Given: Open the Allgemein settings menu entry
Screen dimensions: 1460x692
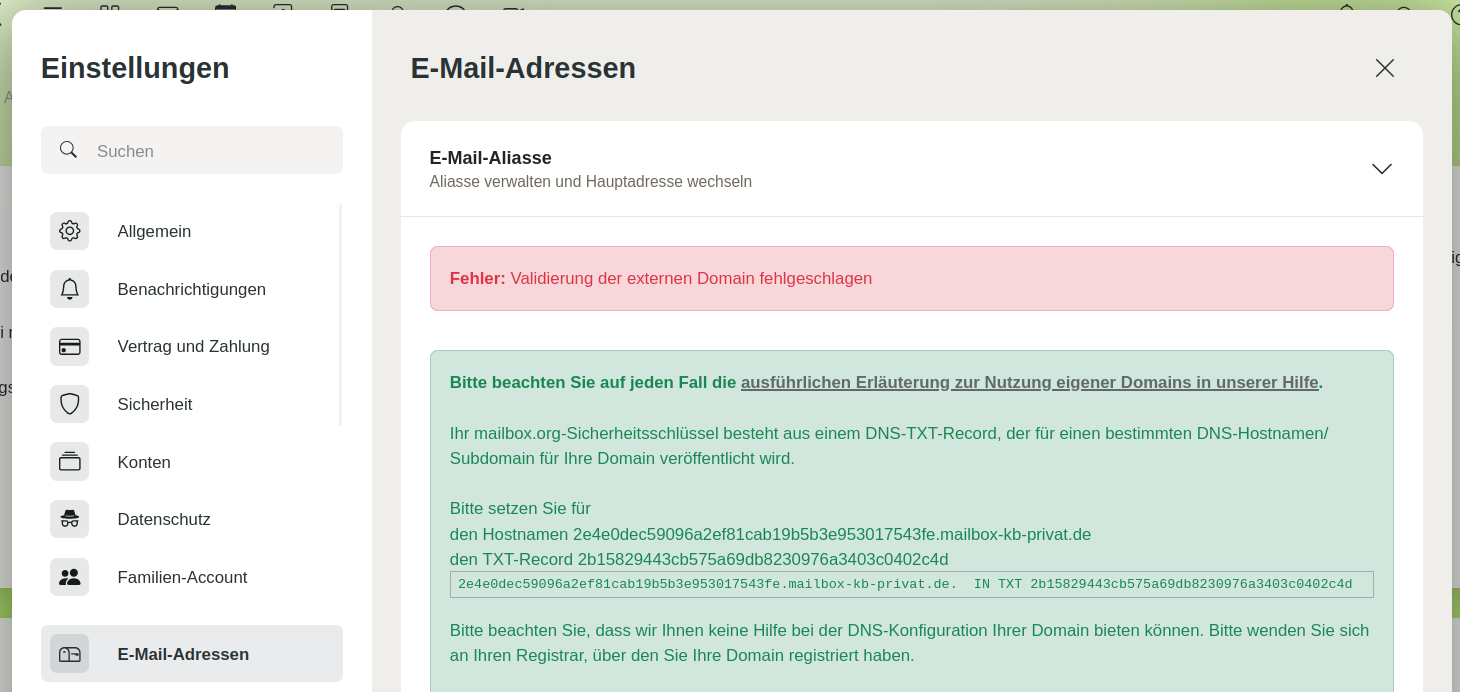Looking at the screenshot, I should click(x=154, y=231).
